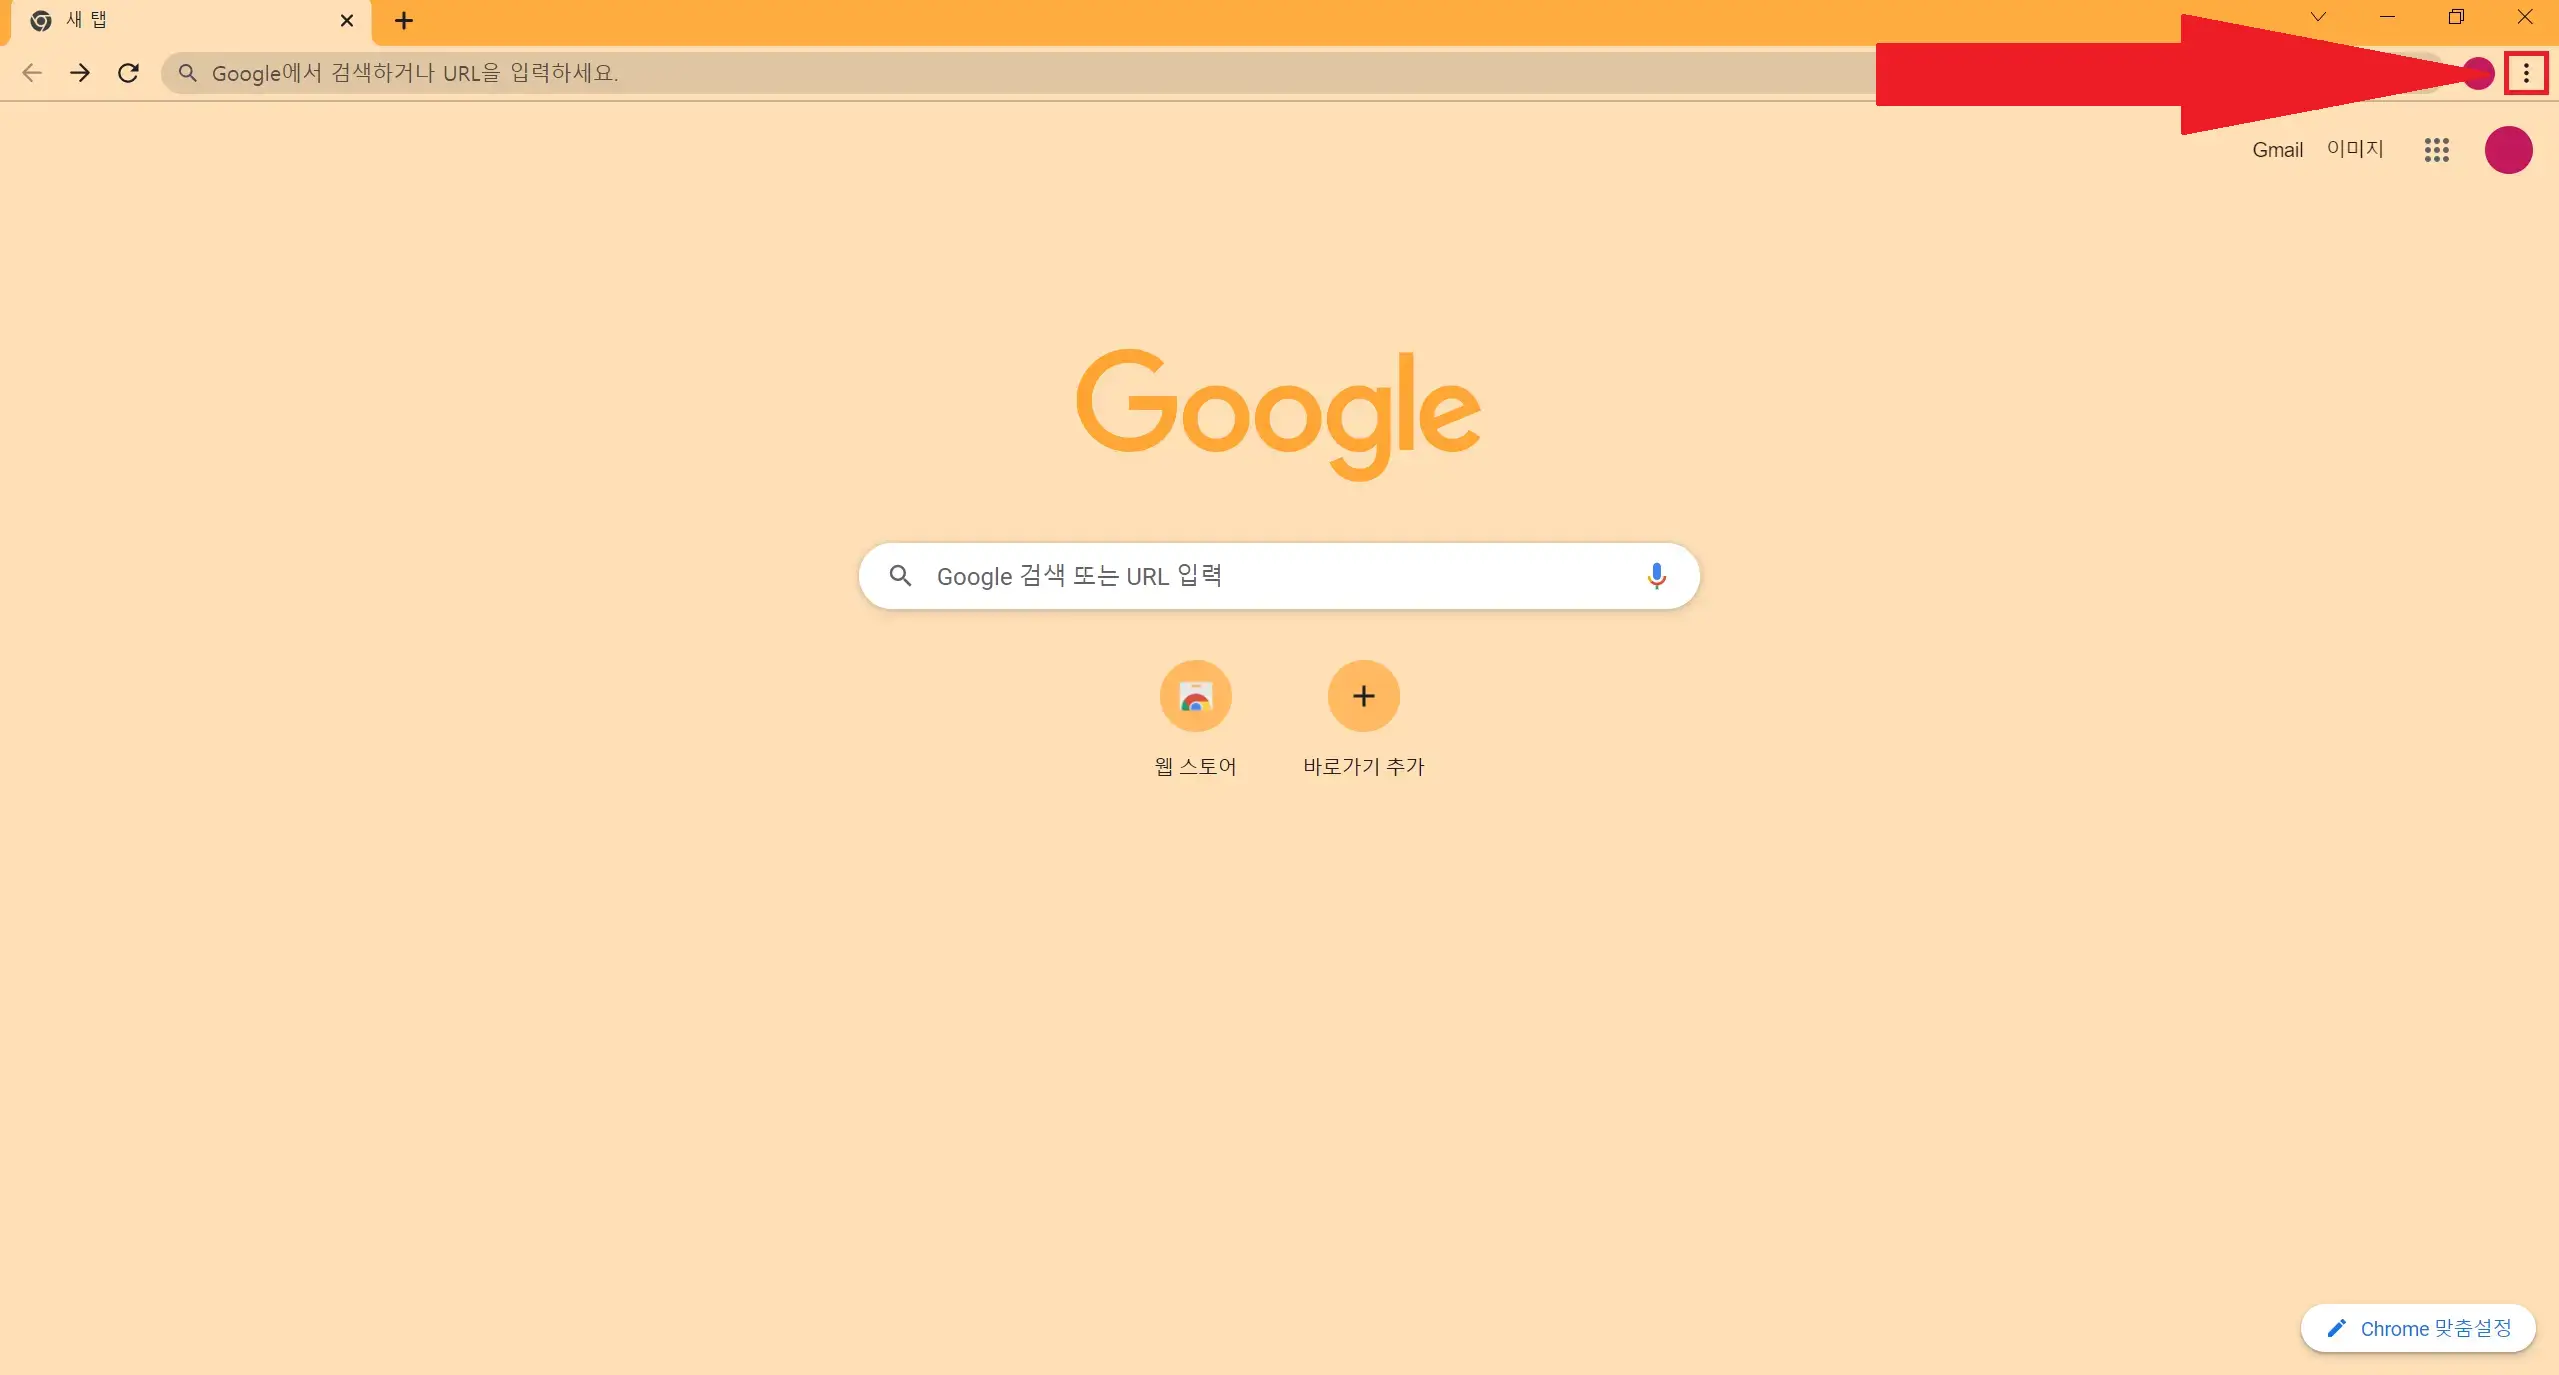Click the Chrome reload page icon
This screenshot has width=2559, height=1375.
coord(130,71)
